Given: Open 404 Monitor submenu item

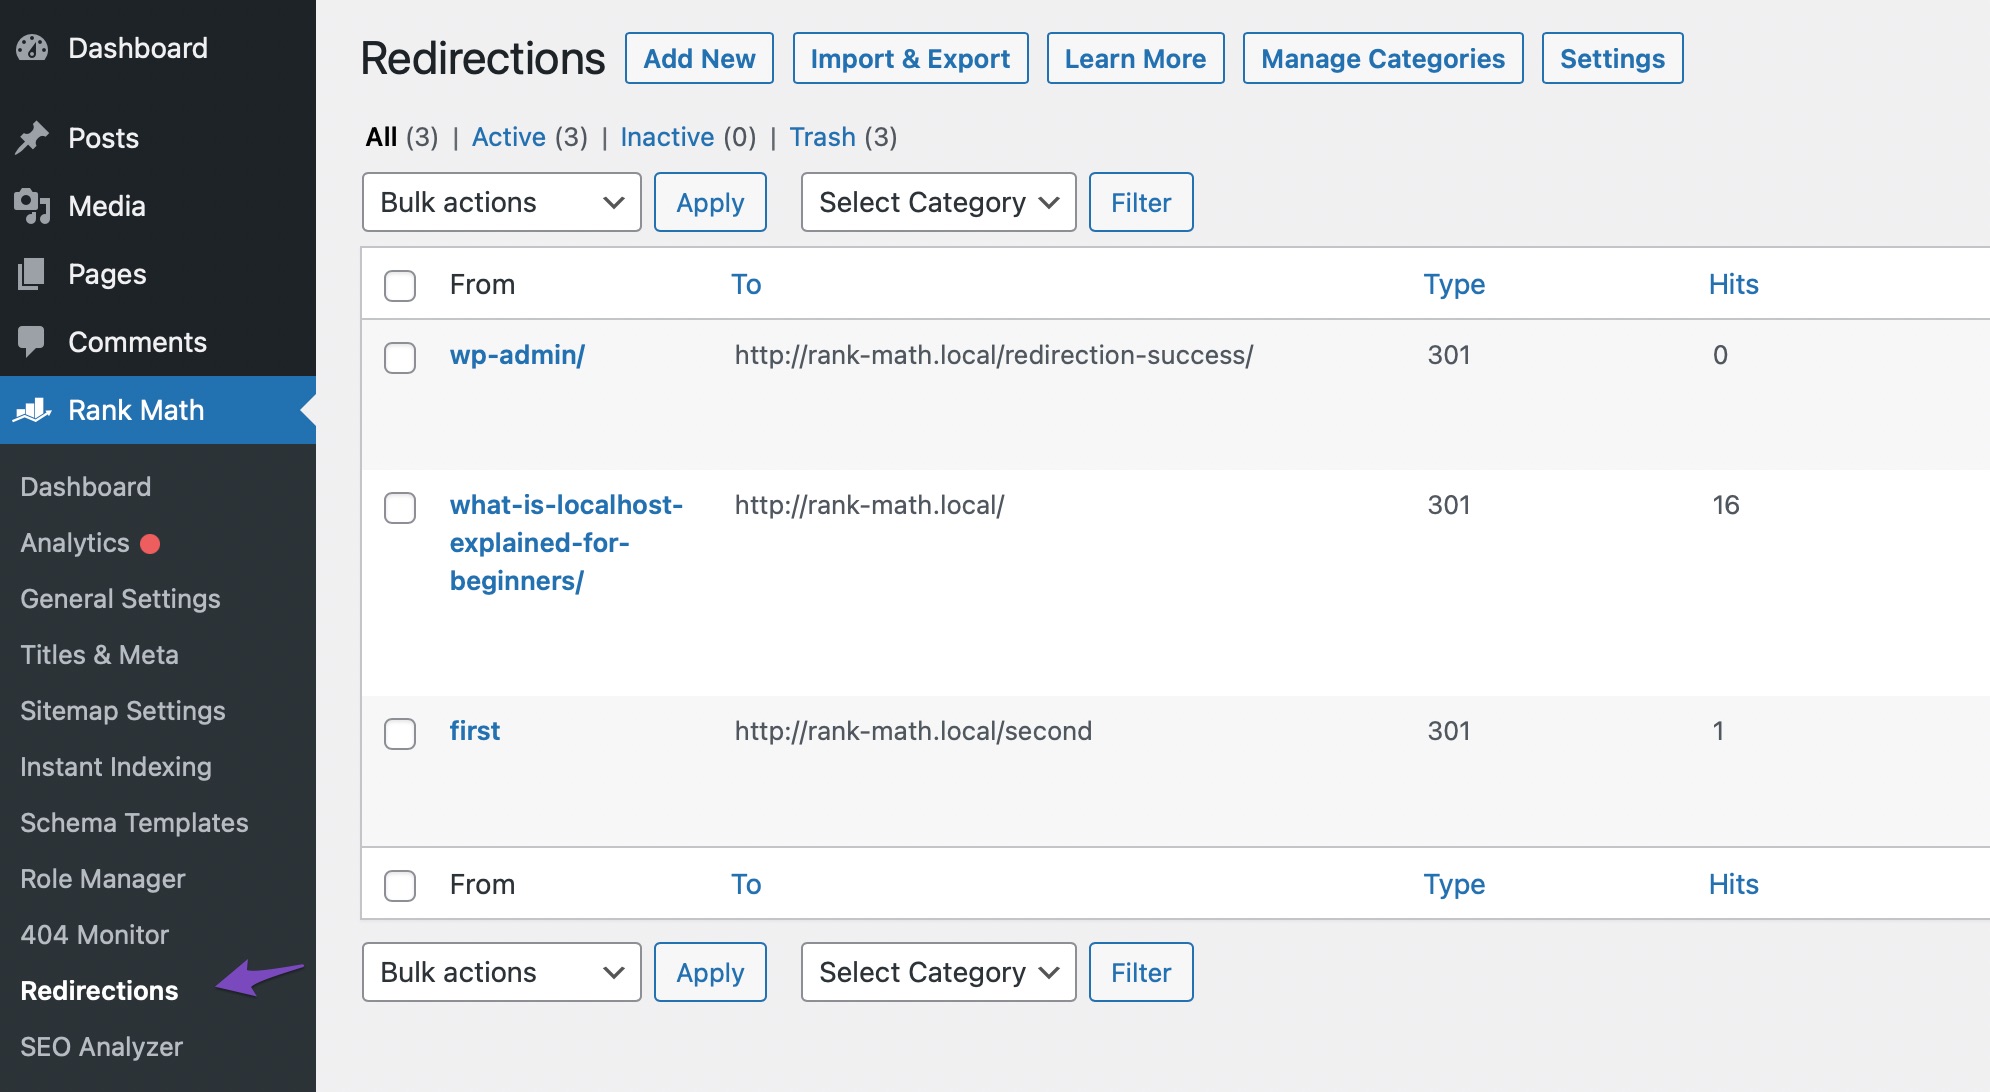Looking at the screenshot, I should (x=95, y=935).
